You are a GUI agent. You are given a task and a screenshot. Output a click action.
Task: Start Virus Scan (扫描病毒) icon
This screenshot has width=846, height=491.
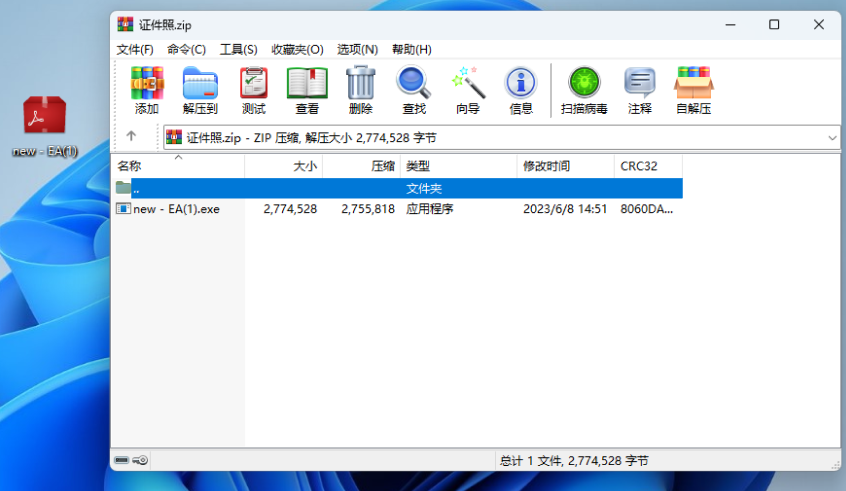pos(584,90)
